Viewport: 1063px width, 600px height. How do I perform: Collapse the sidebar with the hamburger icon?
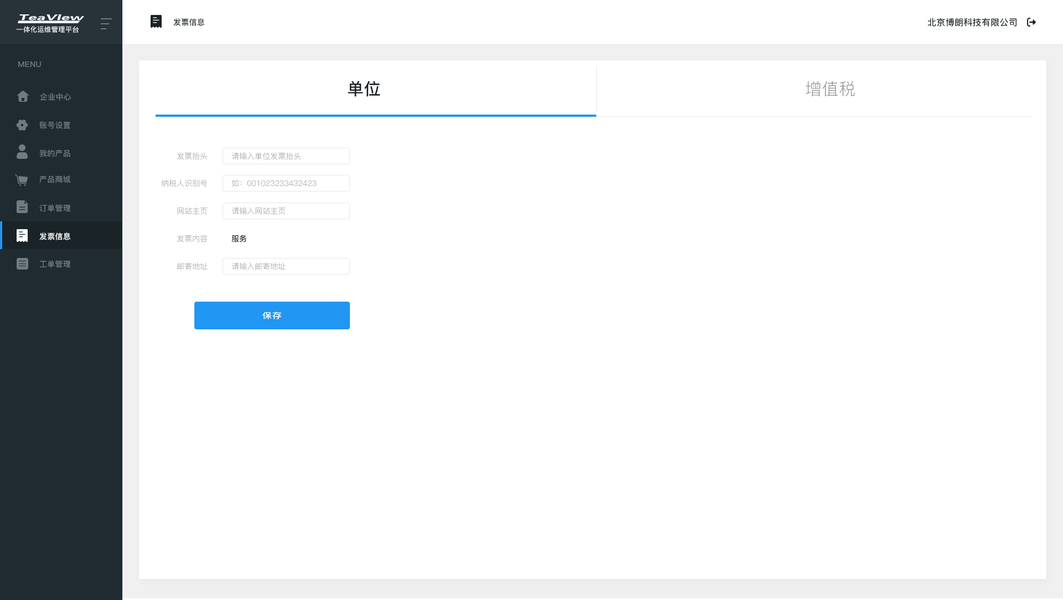click(106, 24)
